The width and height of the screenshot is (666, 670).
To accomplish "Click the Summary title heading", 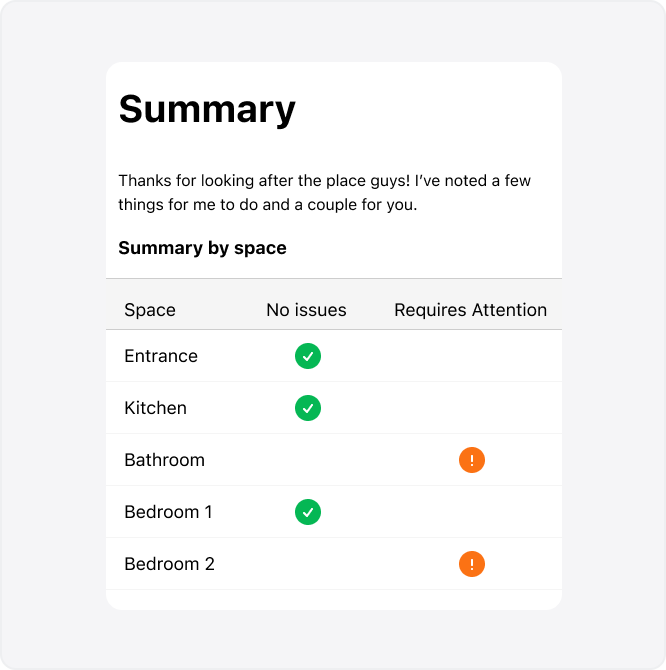I will (207, 109).
